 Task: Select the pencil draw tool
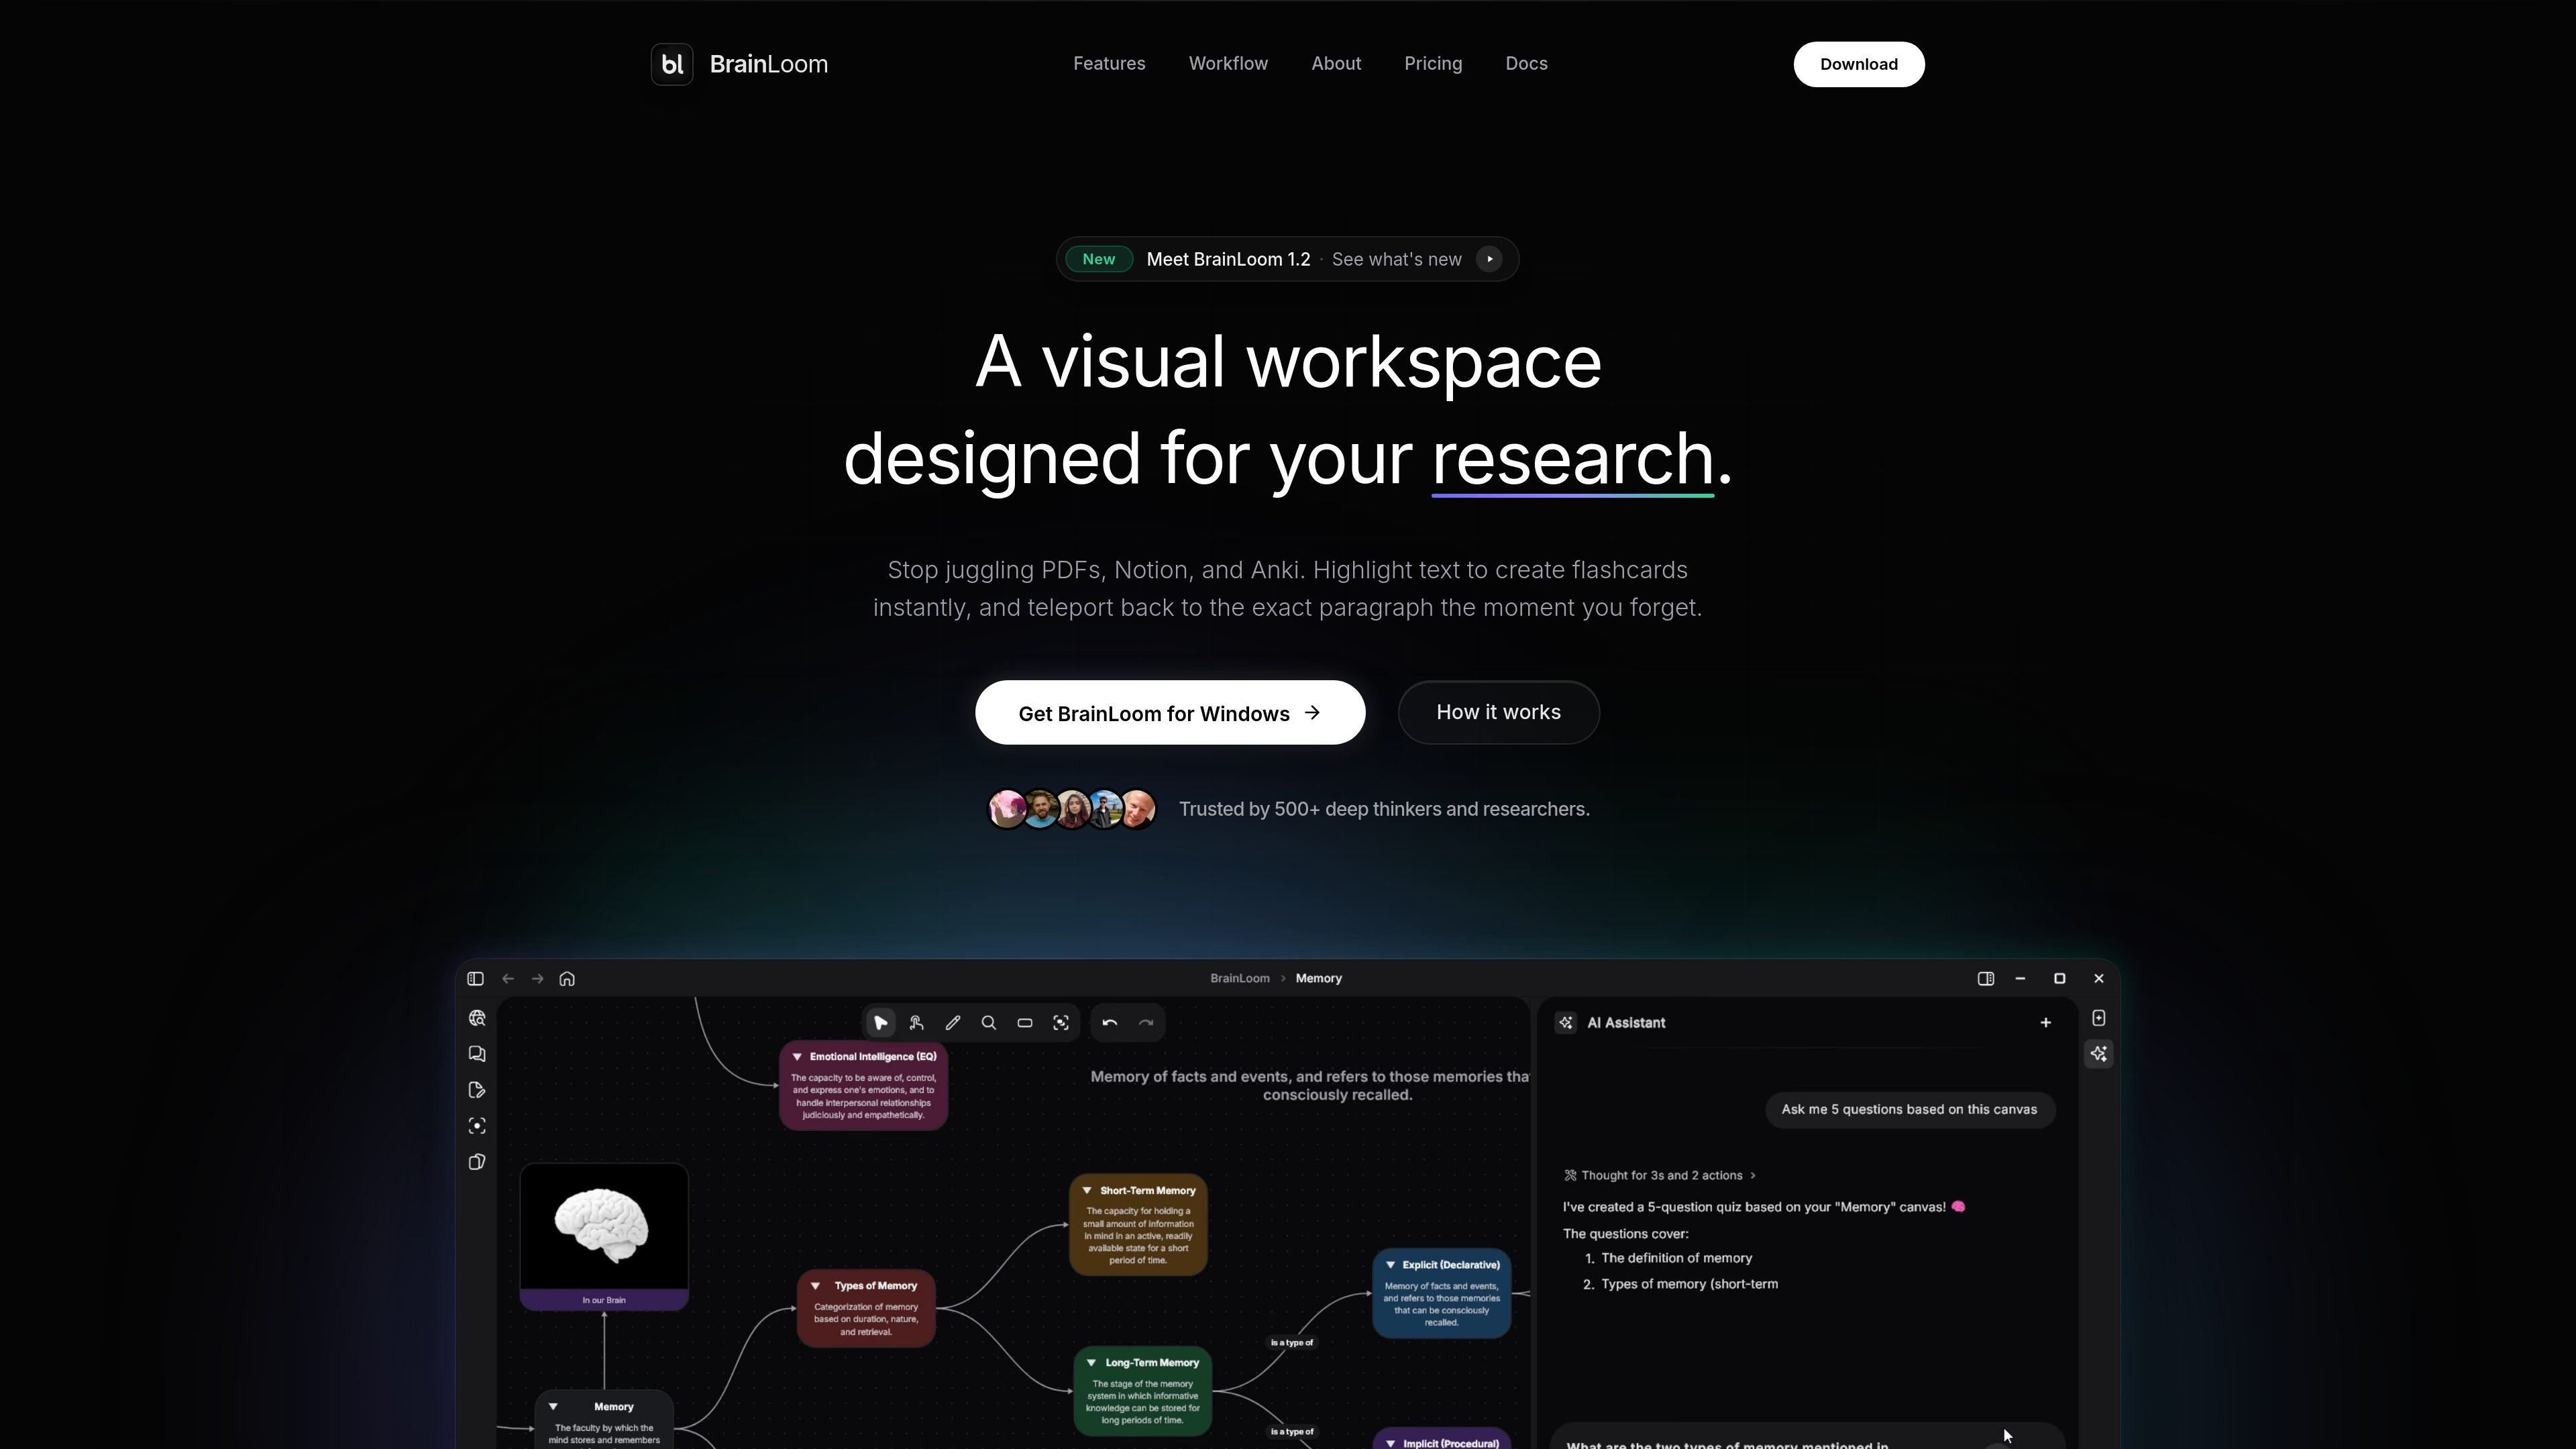click(952, 1022)
